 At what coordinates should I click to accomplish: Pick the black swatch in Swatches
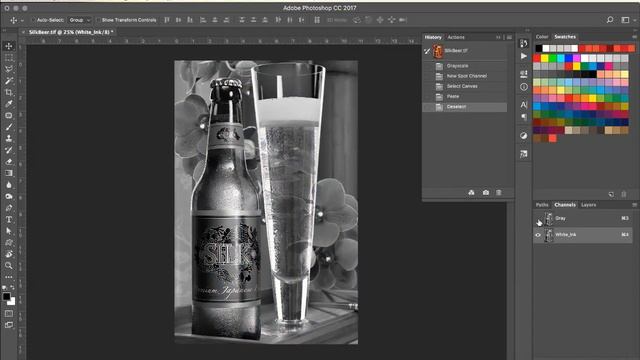tap(539, 49)
